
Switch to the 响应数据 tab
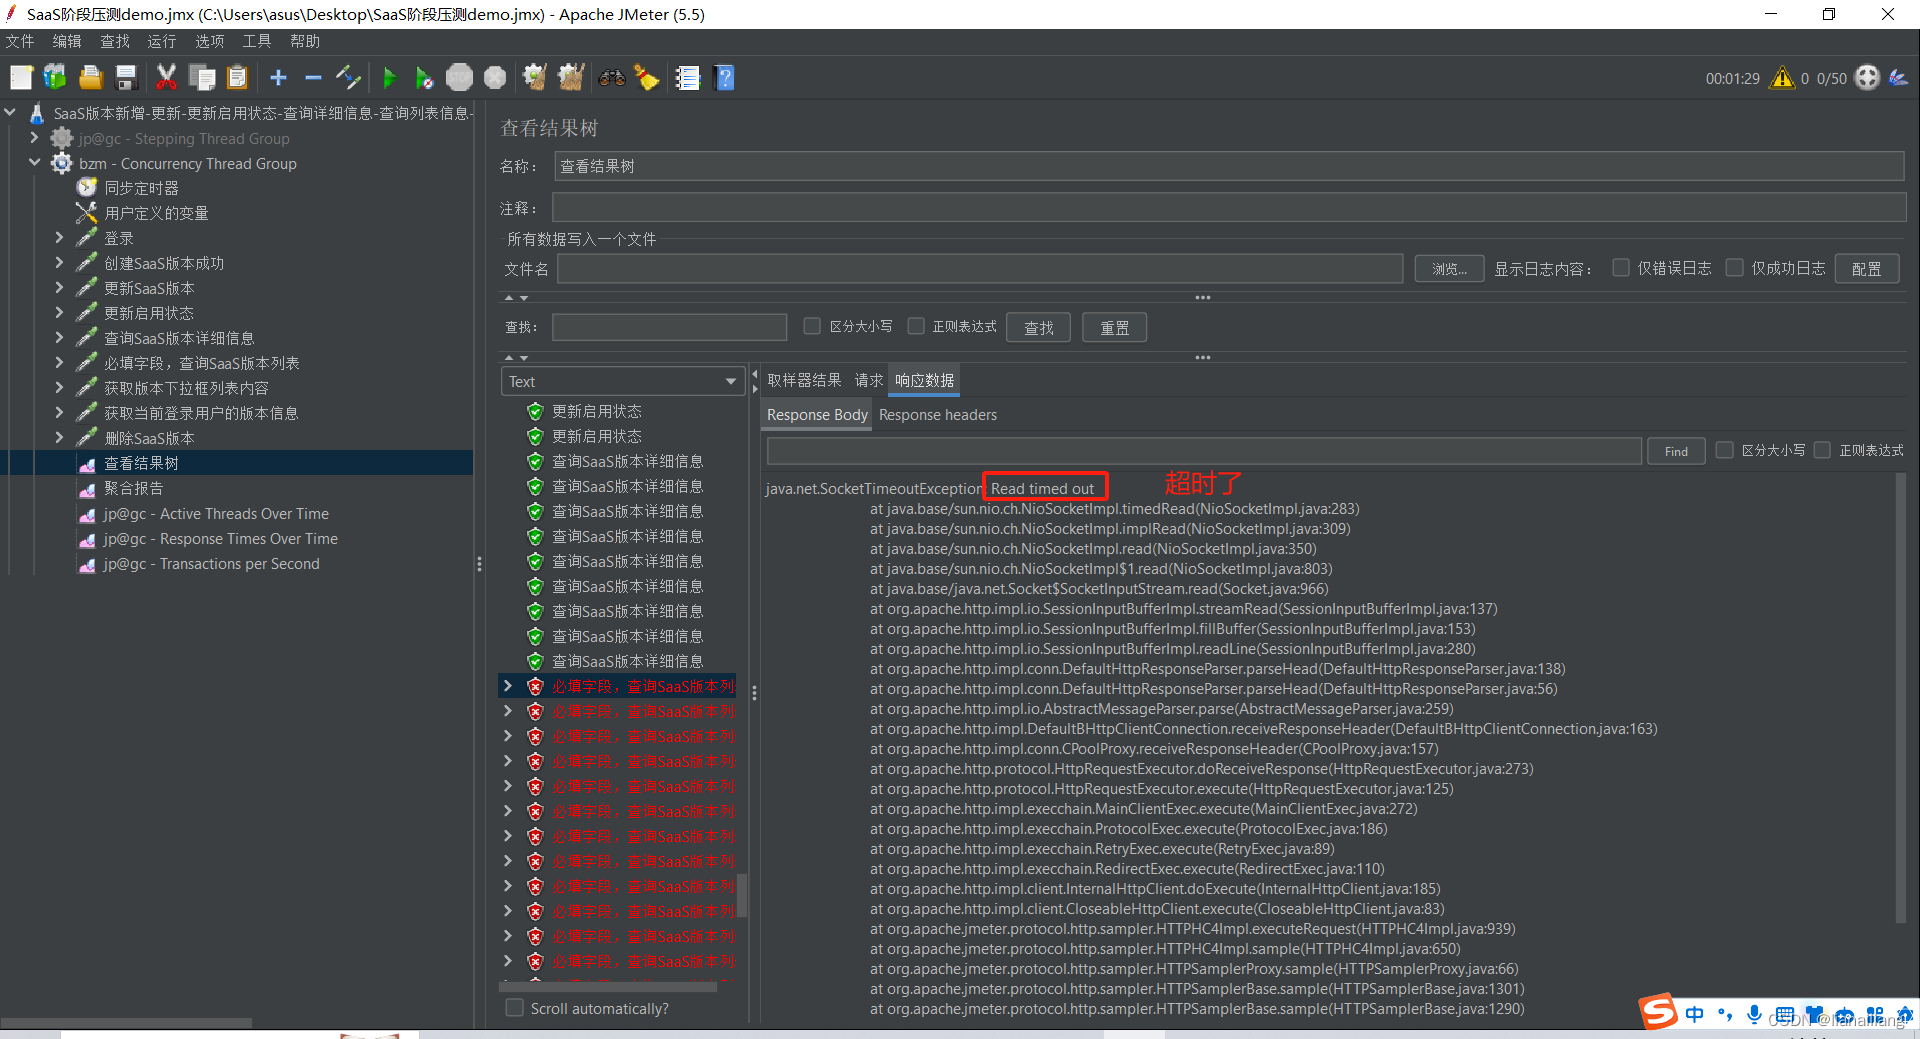pyautogui.click(x=923, y=380)
